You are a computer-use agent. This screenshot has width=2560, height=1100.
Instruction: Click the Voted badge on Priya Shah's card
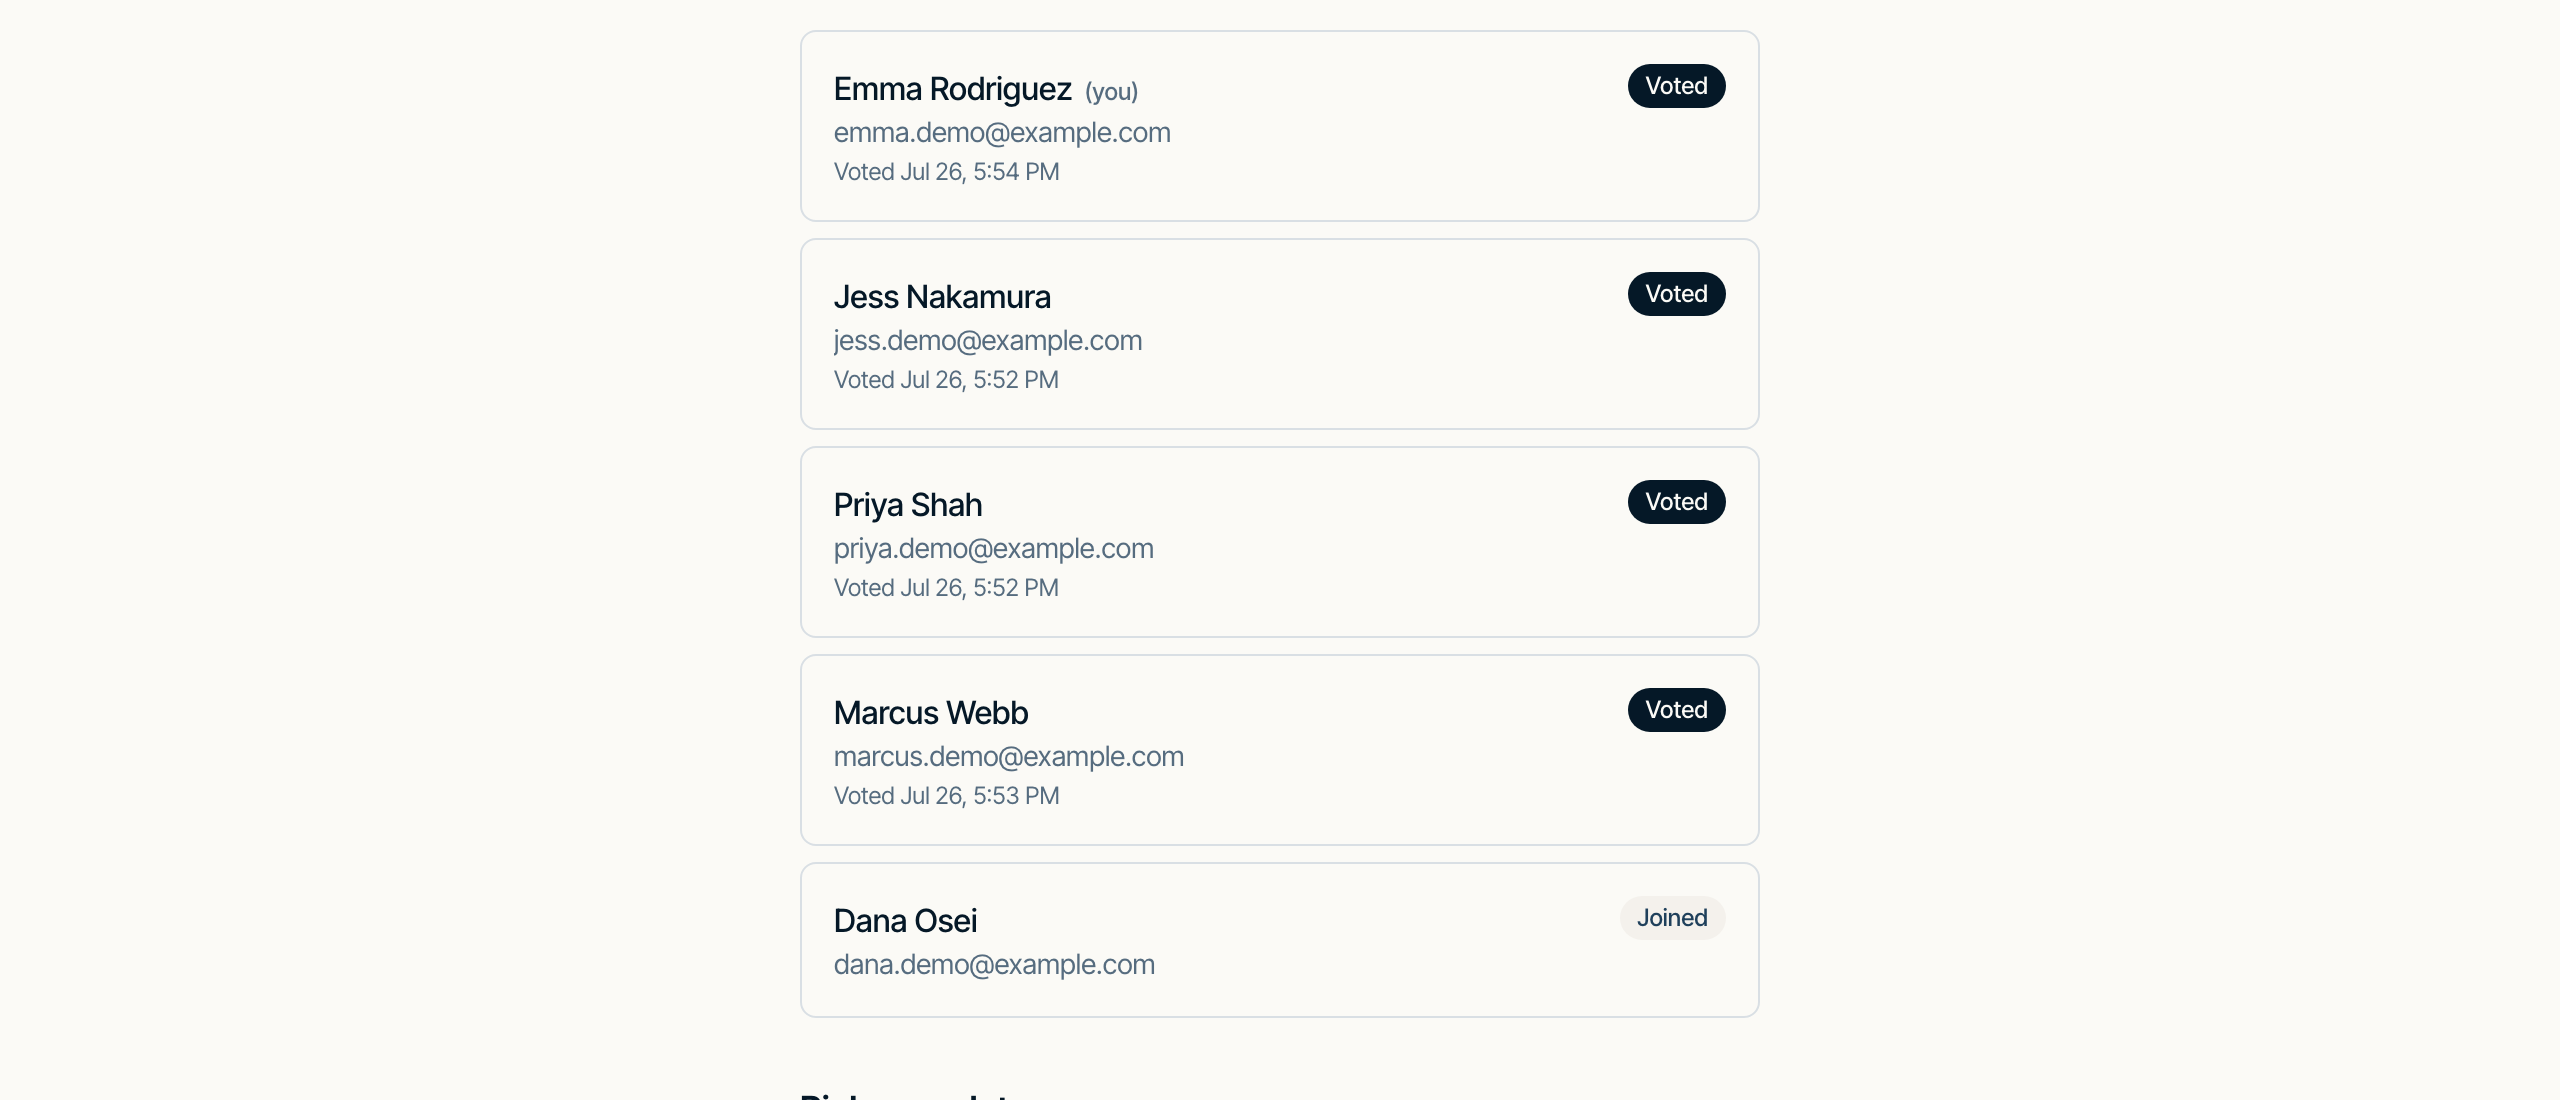[x=1676, y=502]
